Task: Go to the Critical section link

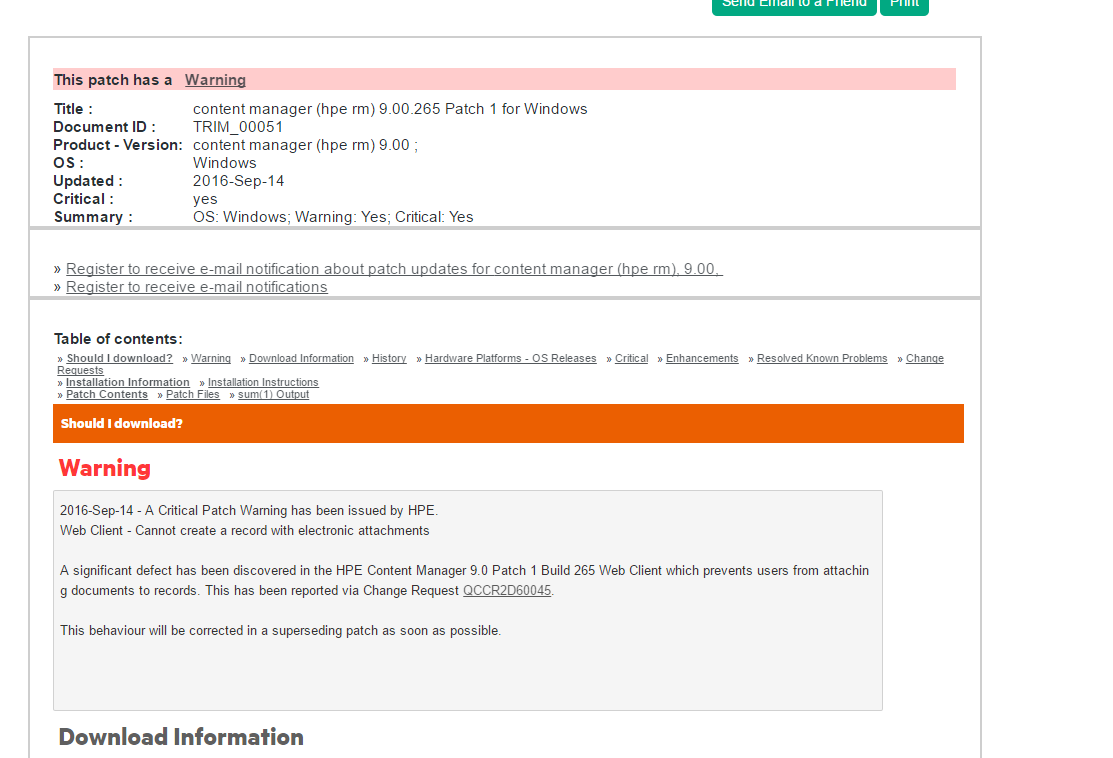Action: [631, 358]
